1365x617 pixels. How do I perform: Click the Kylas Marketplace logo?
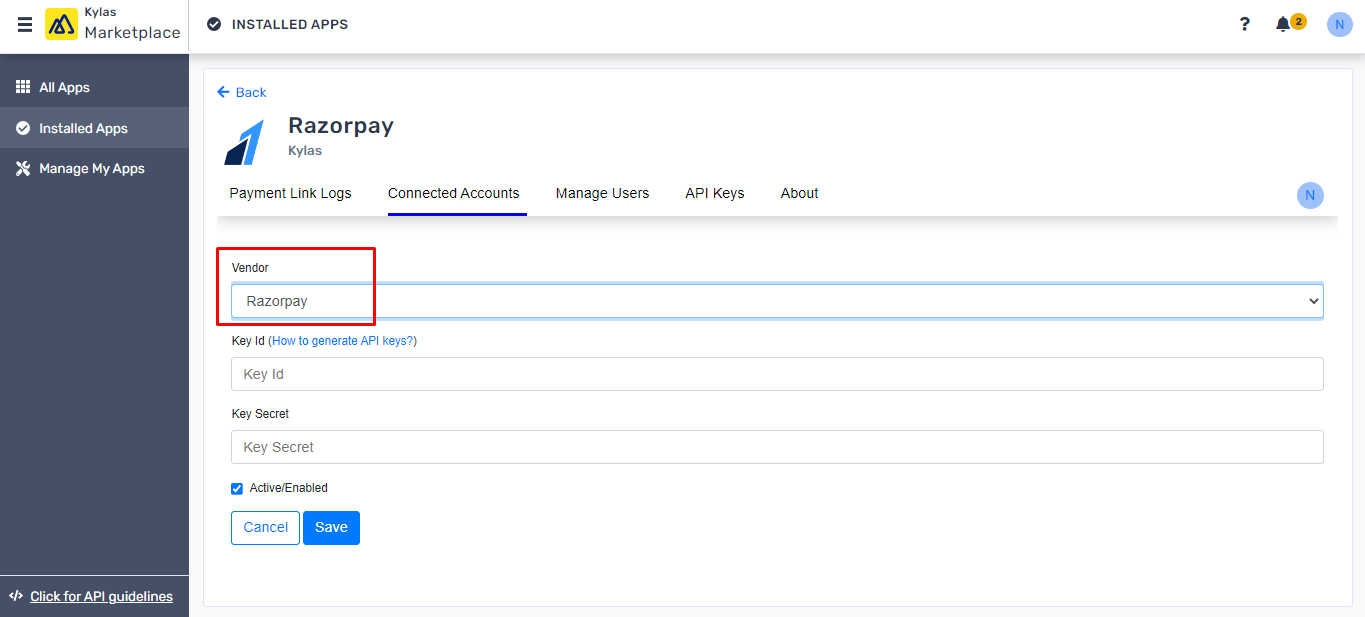(113, 24)
